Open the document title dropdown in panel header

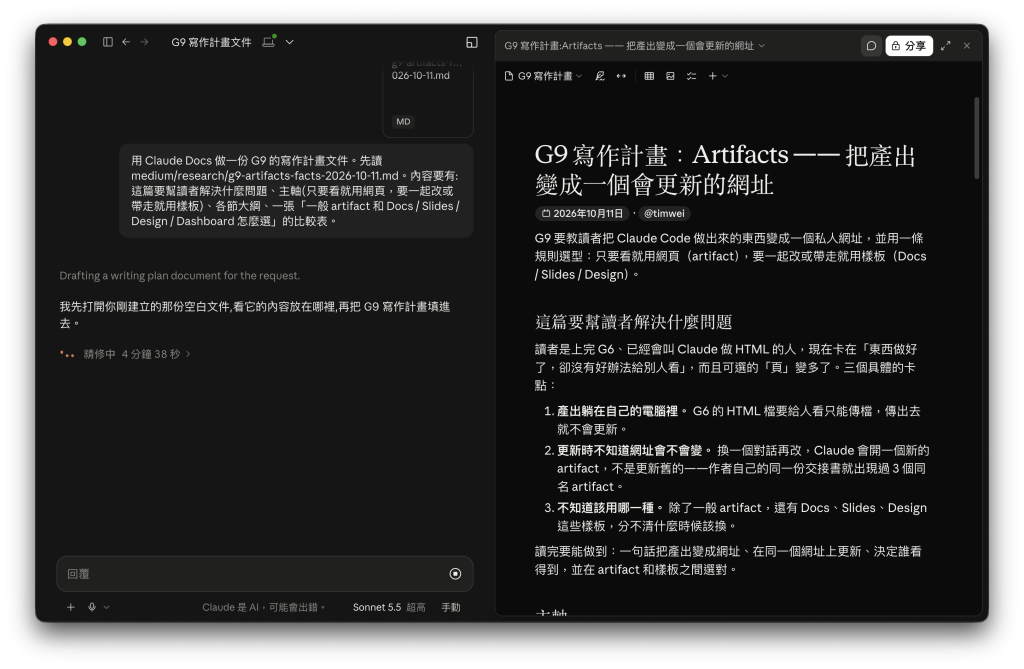click(x=761, y=46)
